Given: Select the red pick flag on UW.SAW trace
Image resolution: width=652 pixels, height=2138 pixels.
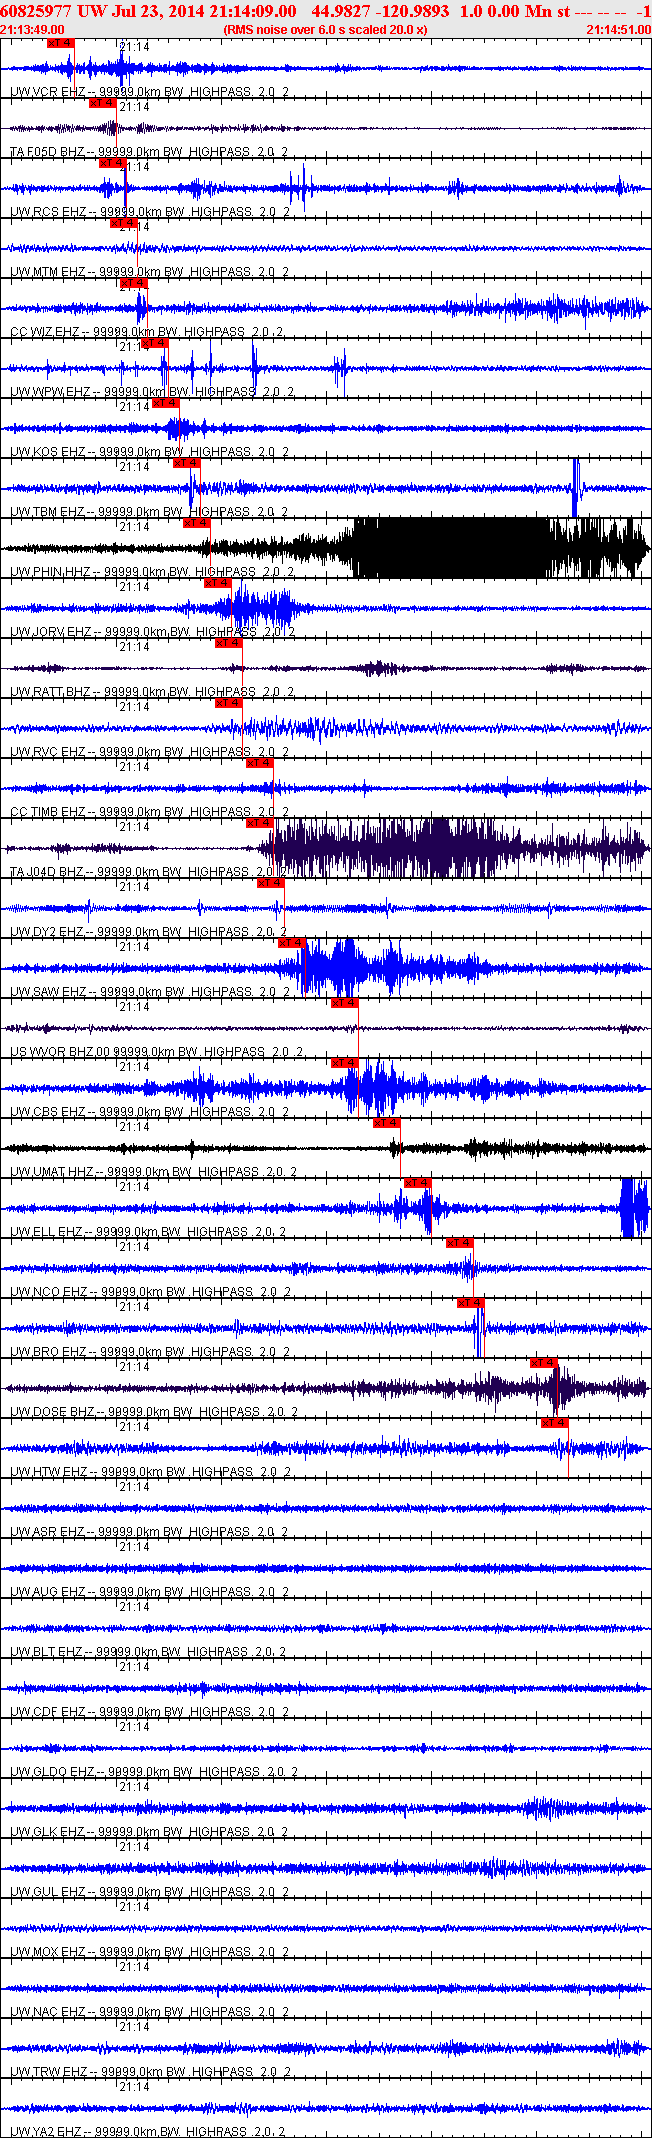Looking at the screenshot, I should coord(292,943).
